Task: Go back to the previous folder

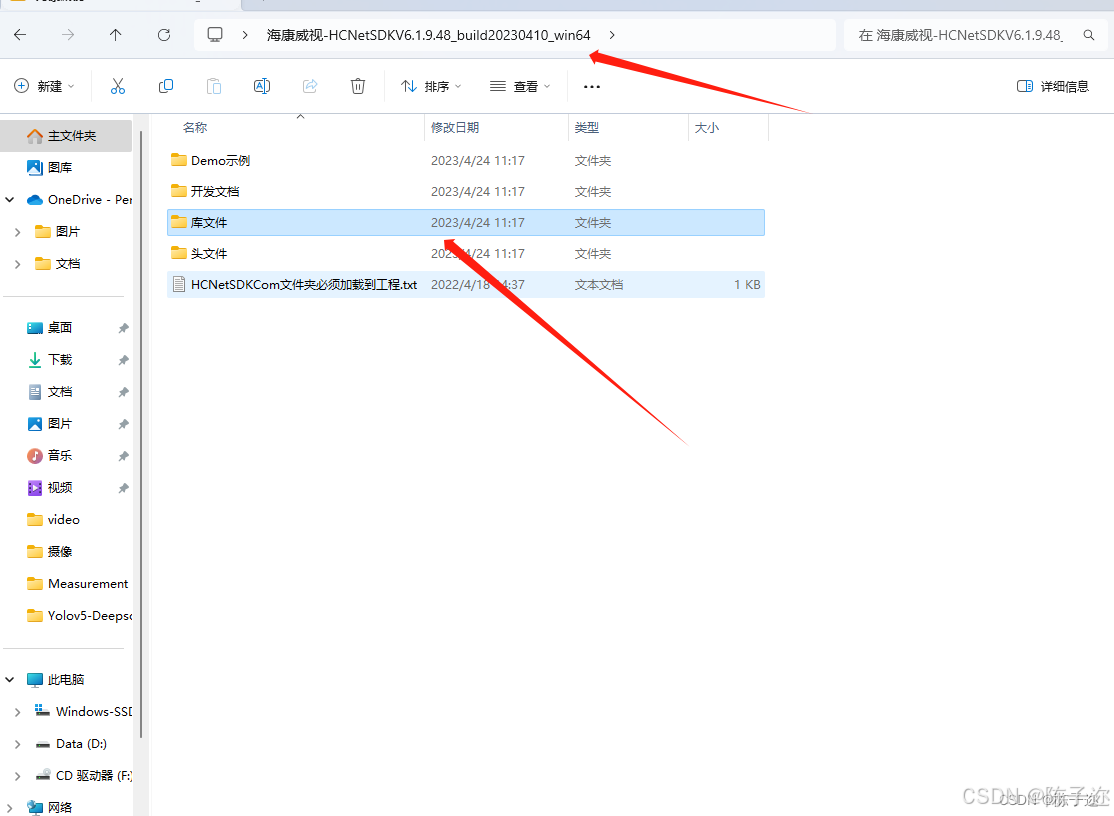Action: pyautogui.click(x=20, y=35)
